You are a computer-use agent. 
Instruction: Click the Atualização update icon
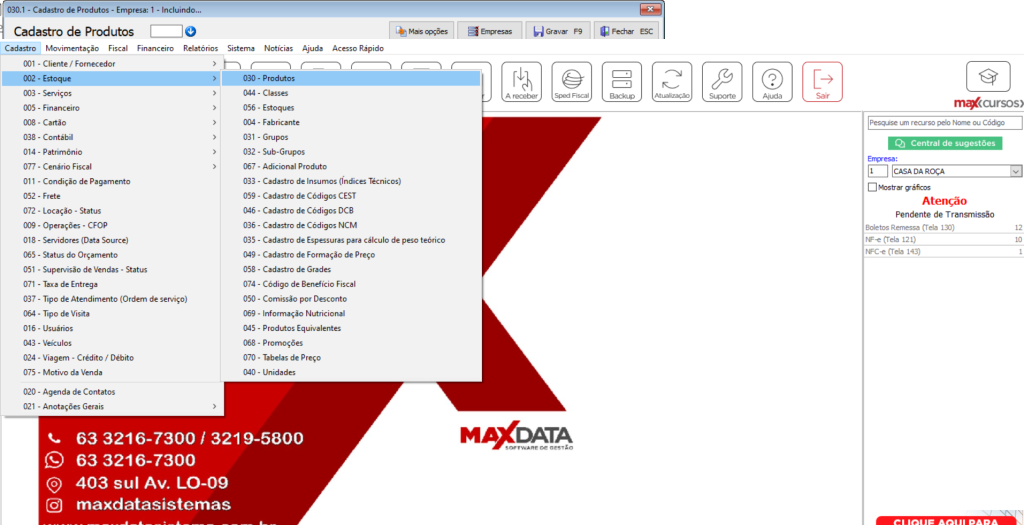[672, 82]
